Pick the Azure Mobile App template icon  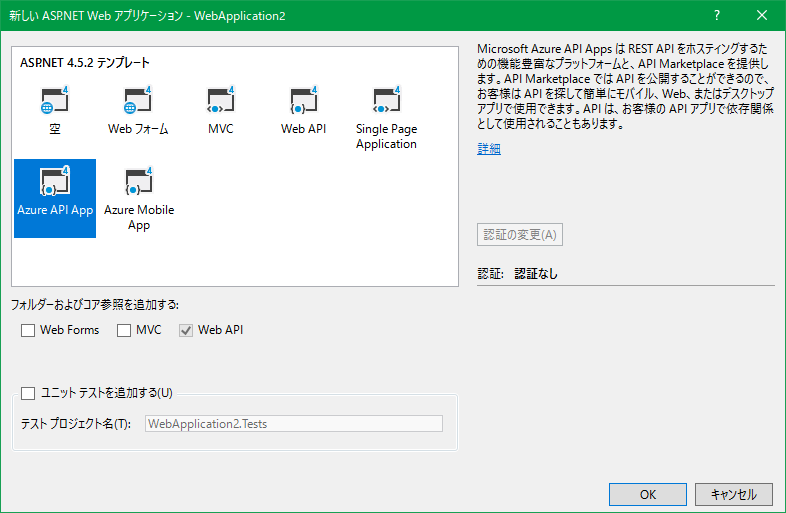139,181
